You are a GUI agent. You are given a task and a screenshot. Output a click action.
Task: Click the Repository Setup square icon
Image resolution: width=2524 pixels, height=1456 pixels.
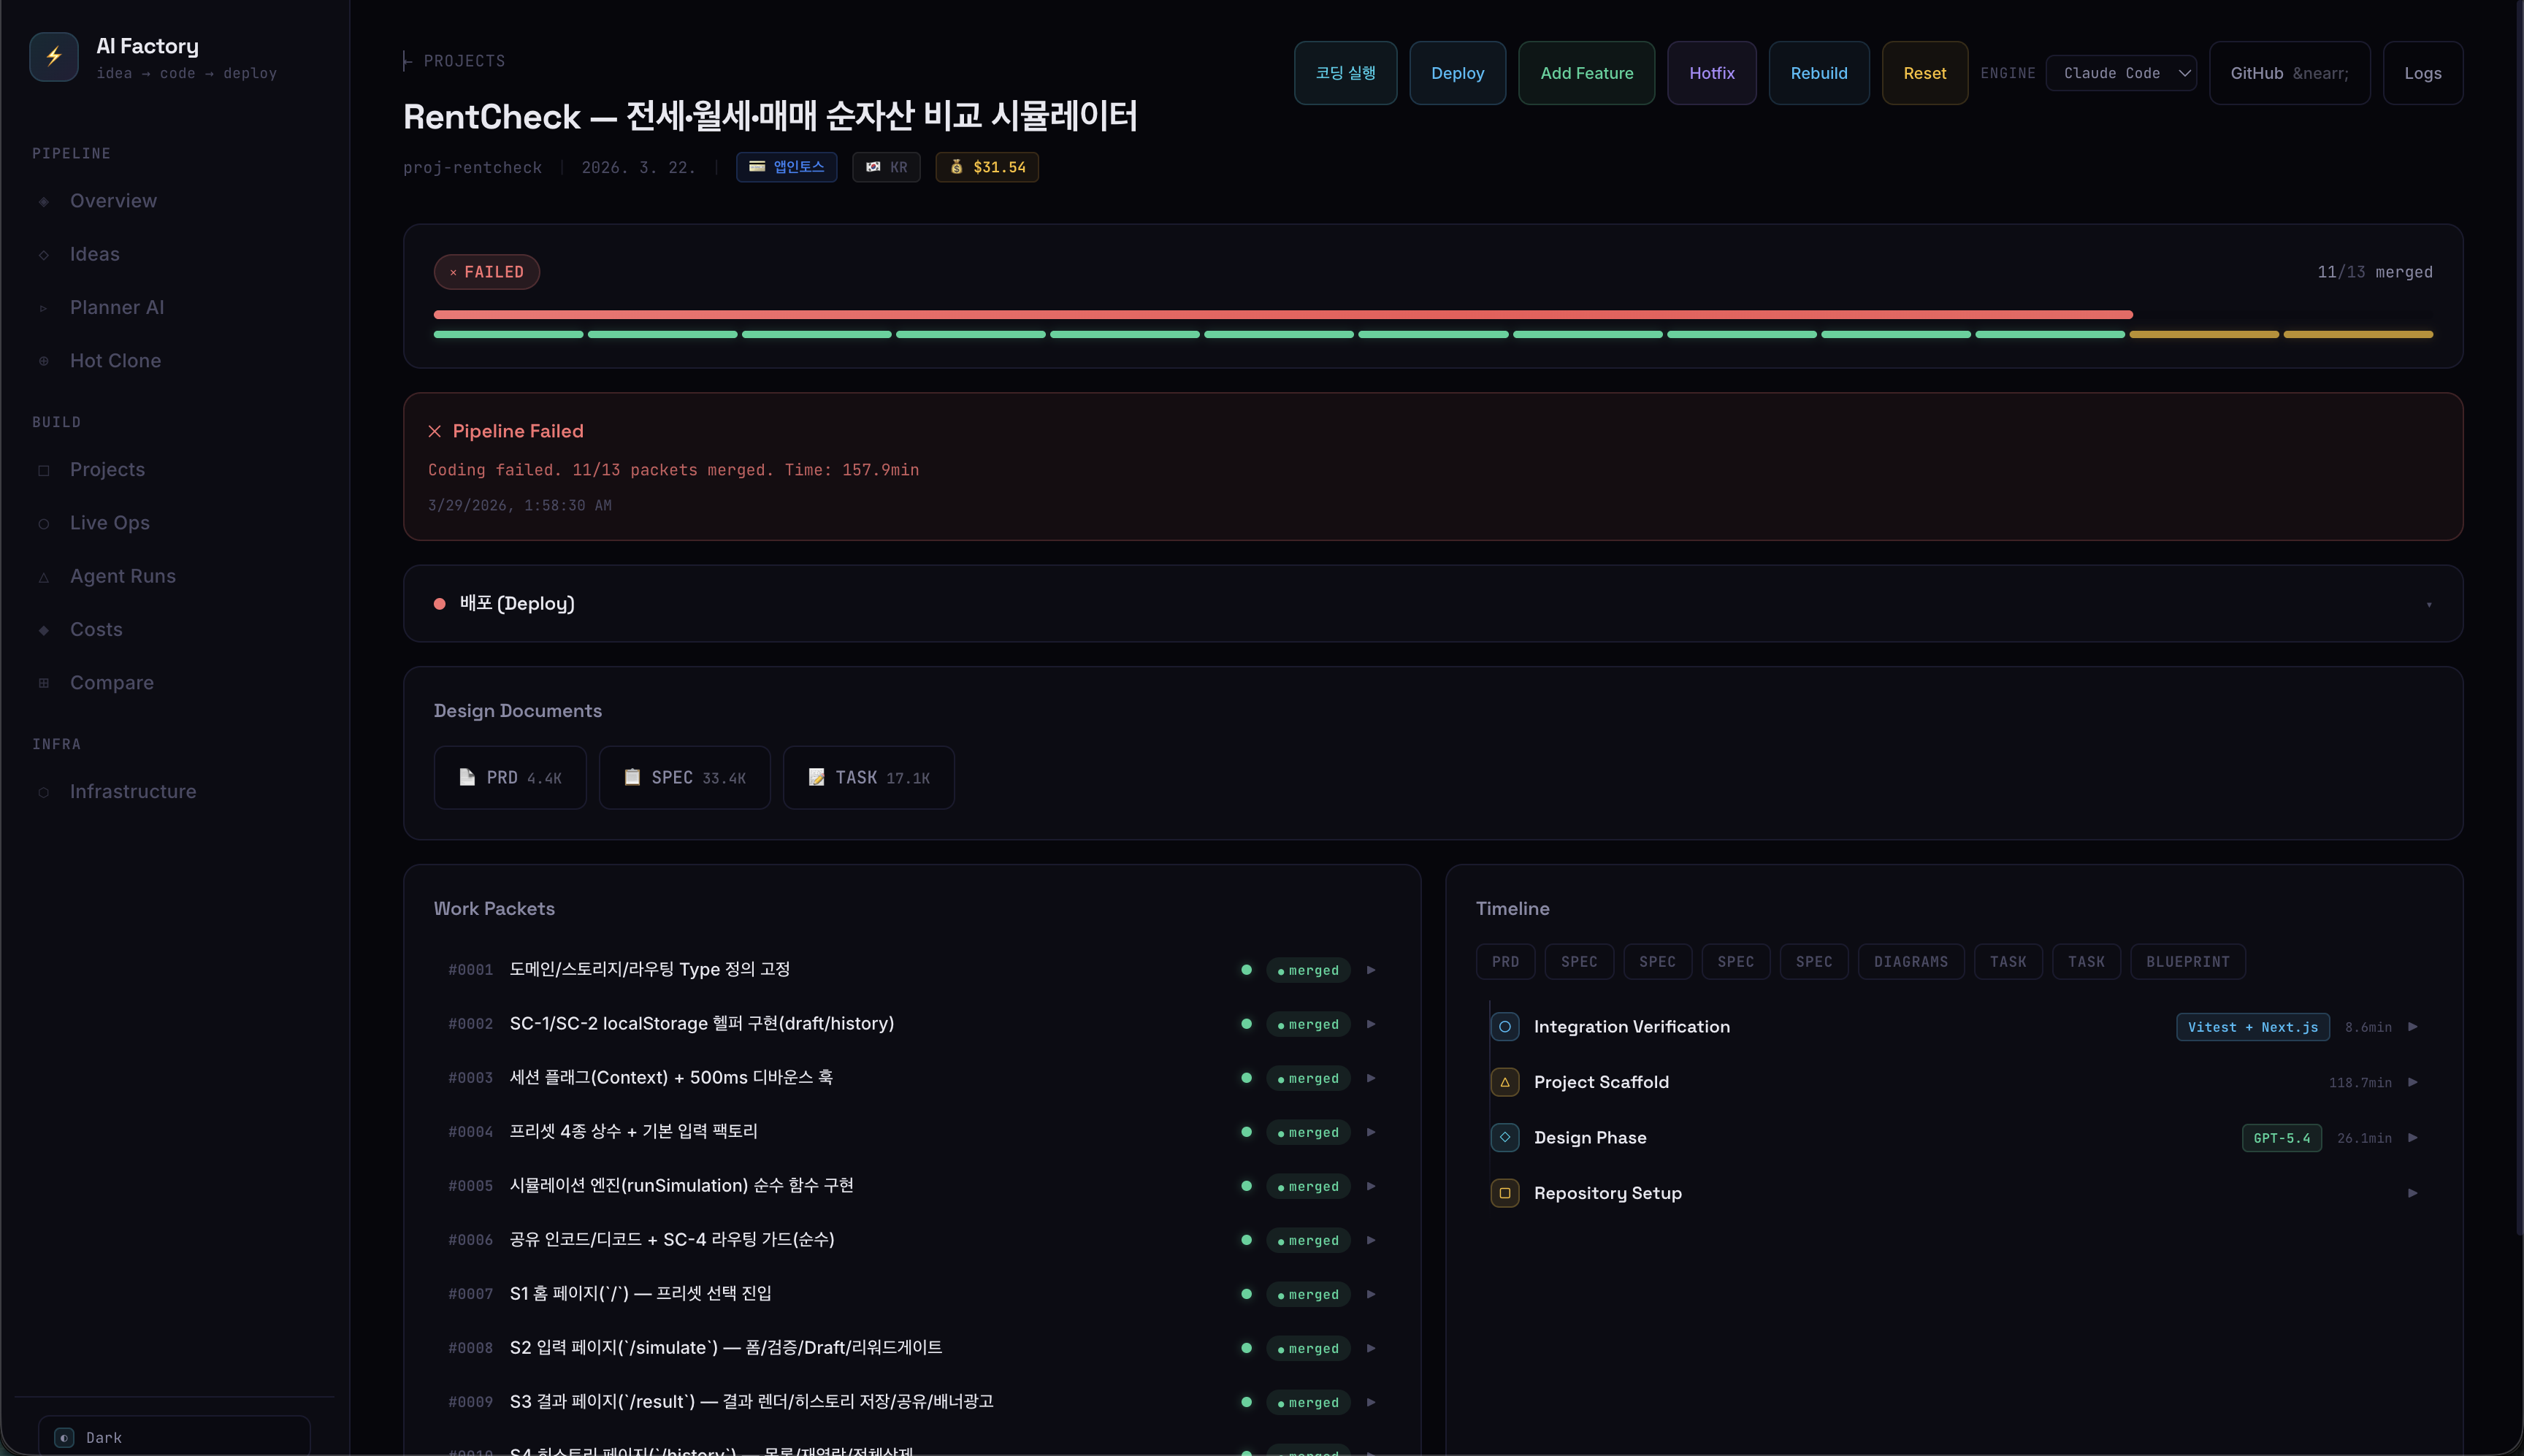1504,1193
